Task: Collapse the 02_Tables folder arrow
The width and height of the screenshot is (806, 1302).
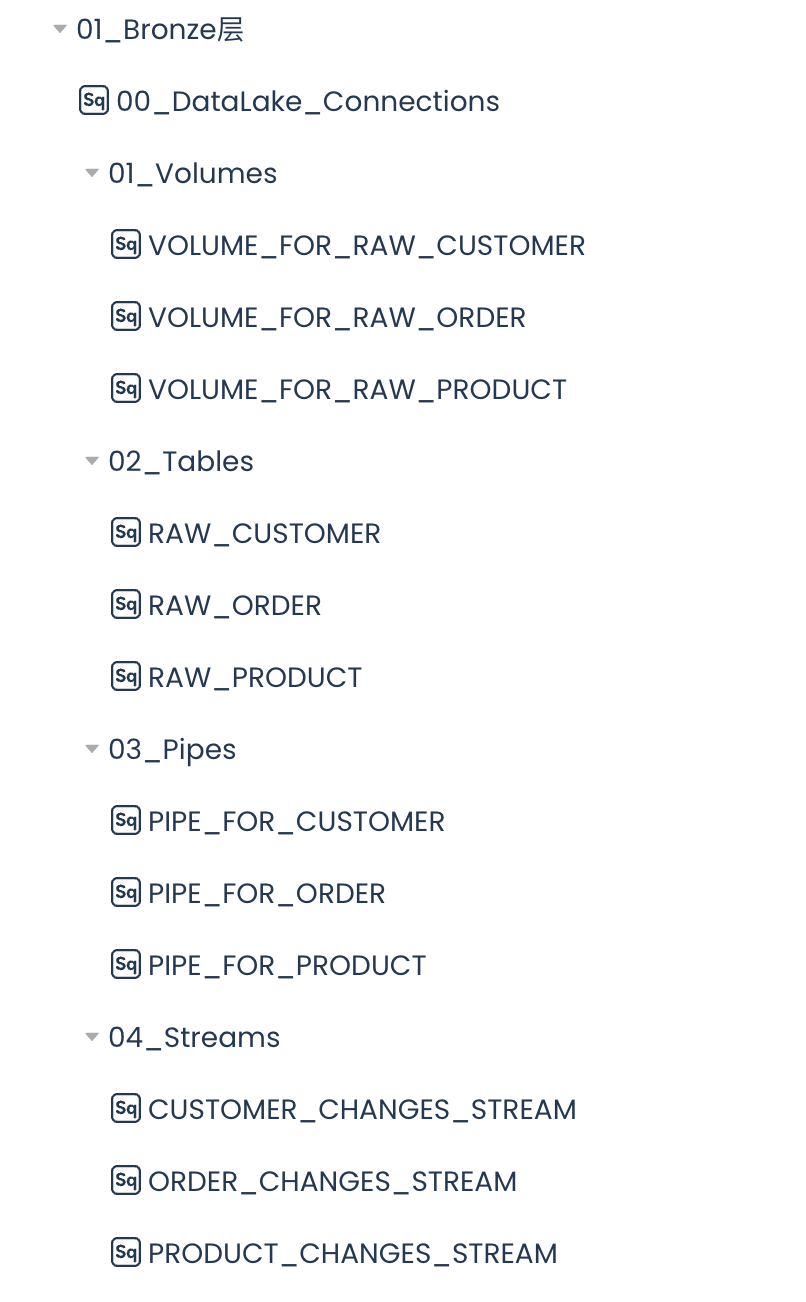Action: click(92, 462)
